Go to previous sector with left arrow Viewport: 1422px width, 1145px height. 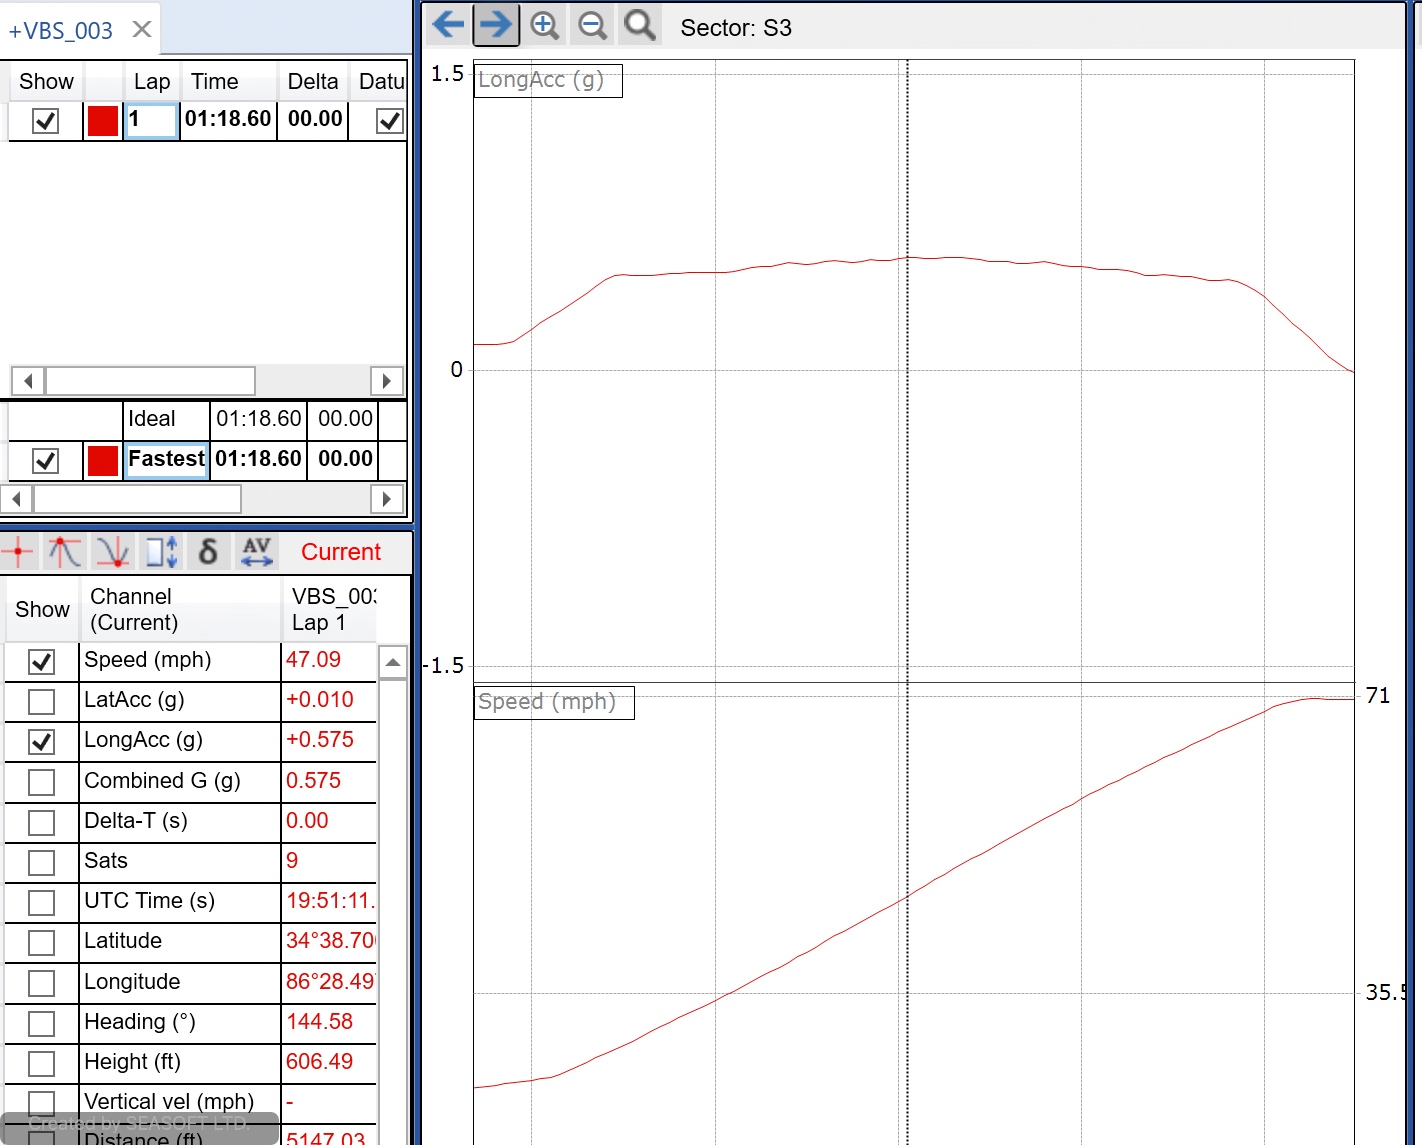point(448,25)
